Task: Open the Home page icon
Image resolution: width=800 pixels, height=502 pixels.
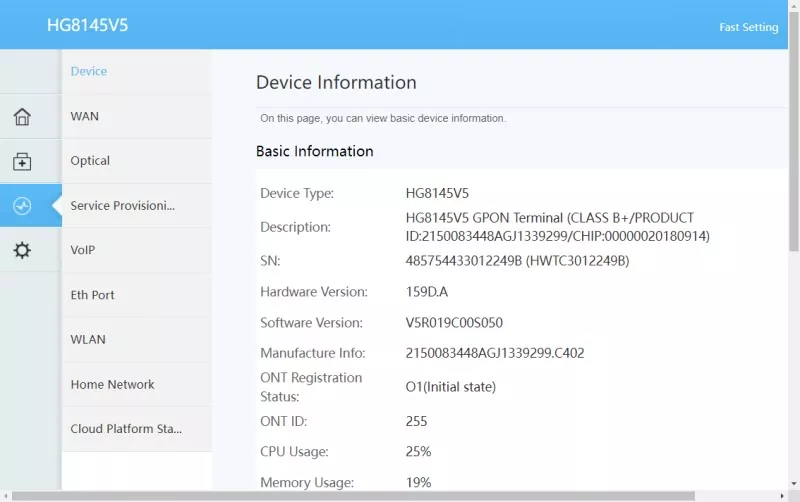Action: click(22, 117)
